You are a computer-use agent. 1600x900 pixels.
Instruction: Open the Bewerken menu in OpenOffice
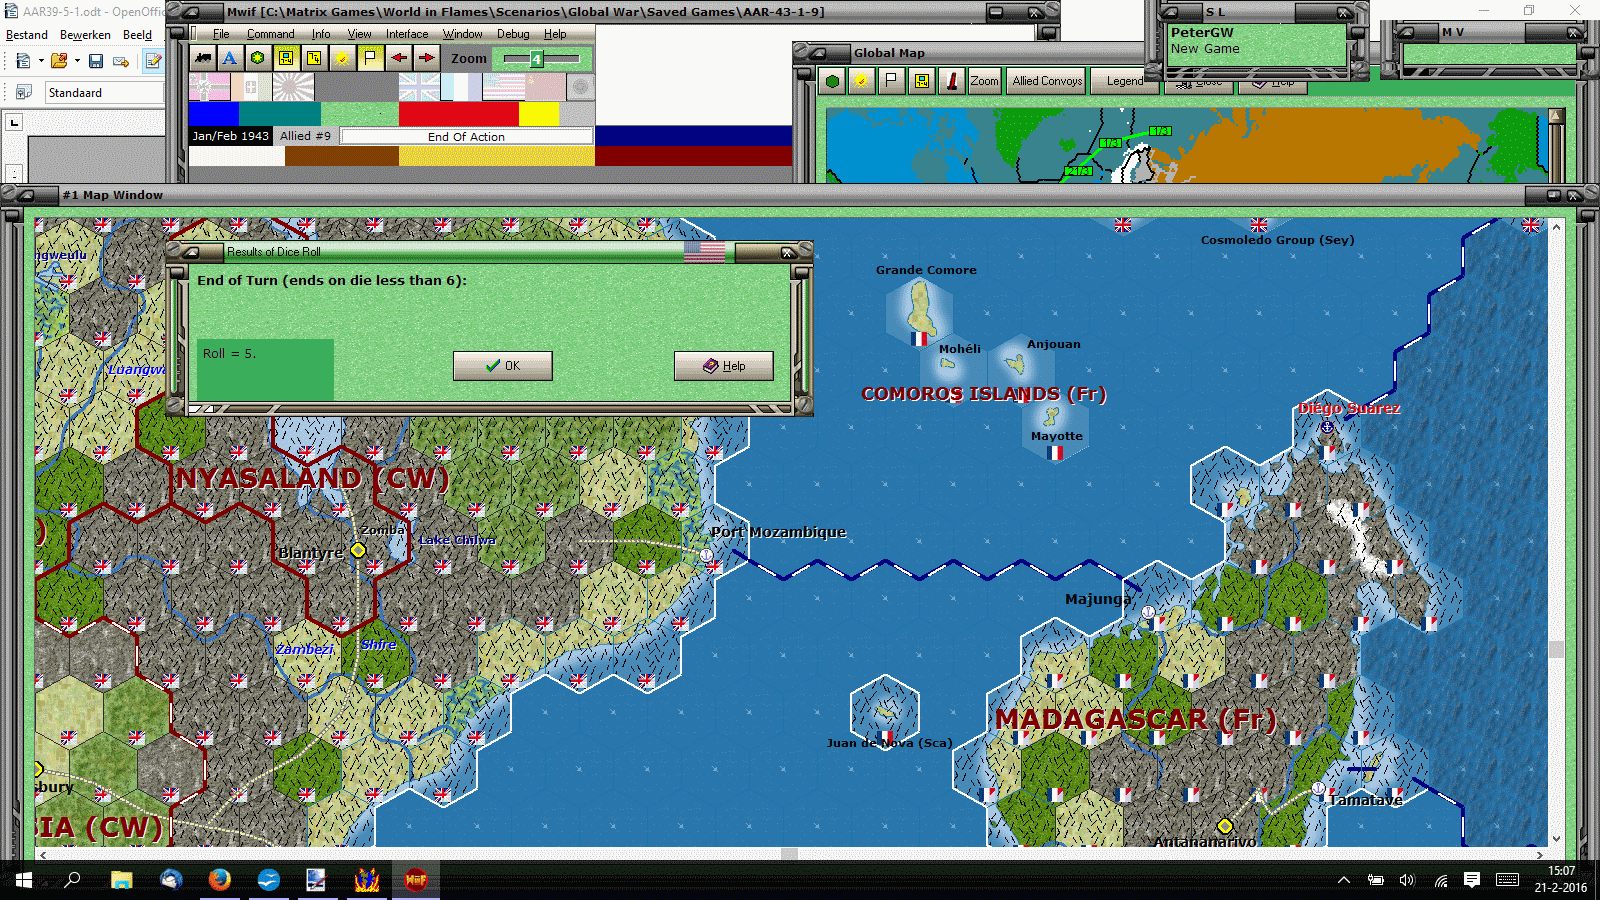click(x=85, y=35)
